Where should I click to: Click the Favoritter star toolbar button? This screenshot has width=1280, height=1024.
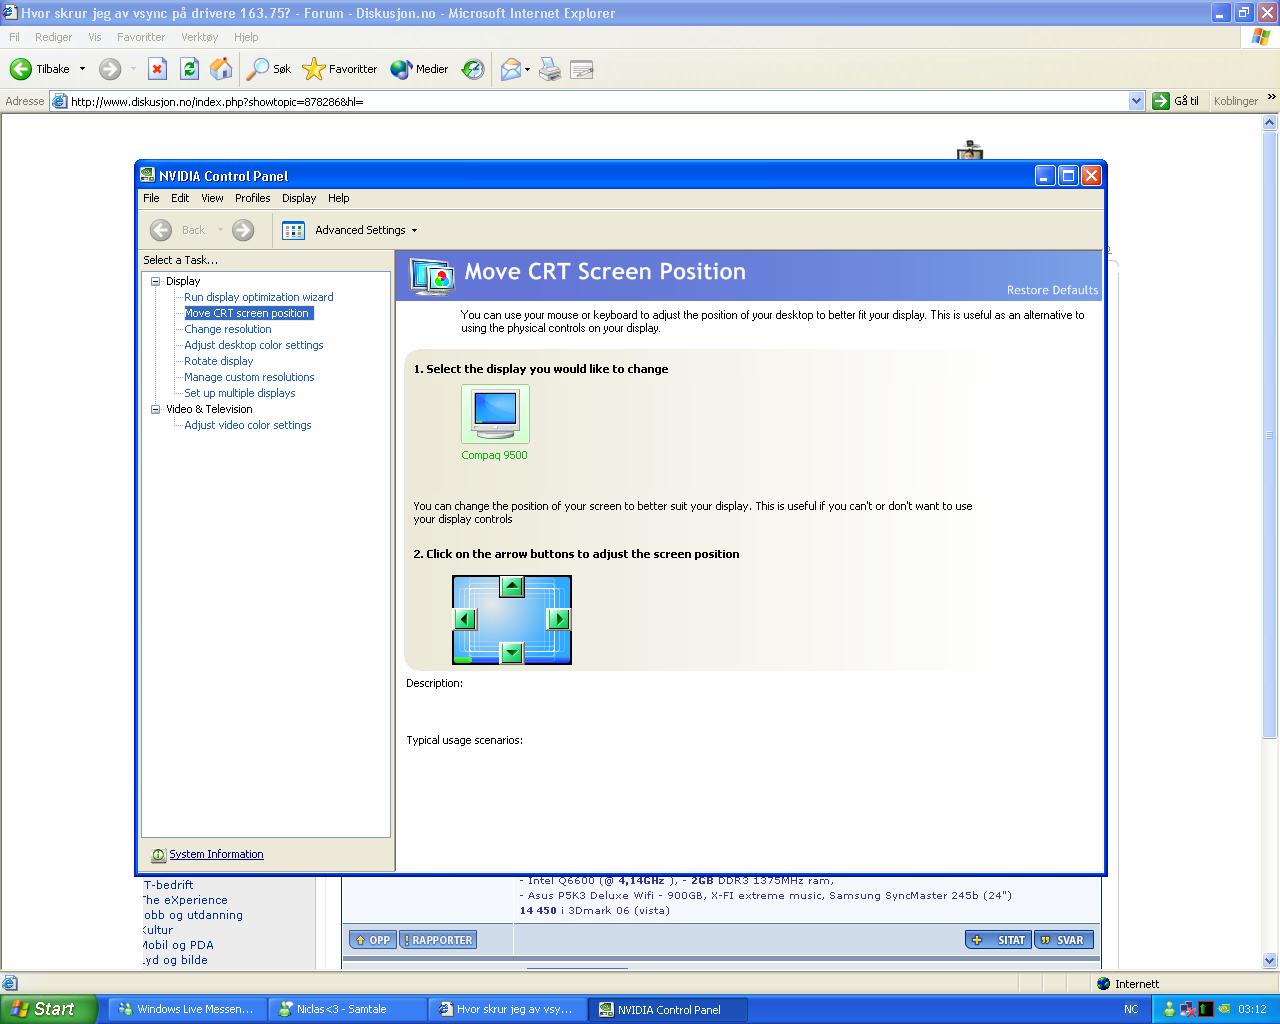pos(340,69)
